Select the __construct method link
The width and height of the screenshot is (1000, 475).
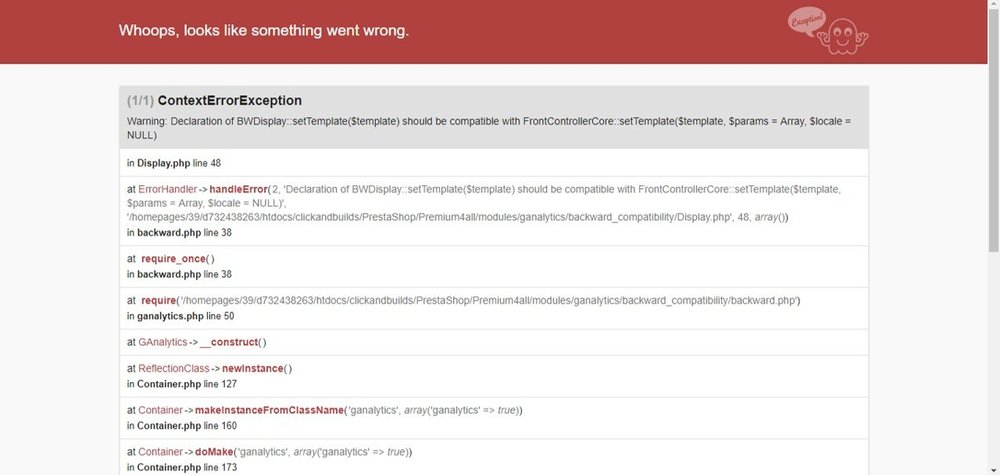click(228, 342)
